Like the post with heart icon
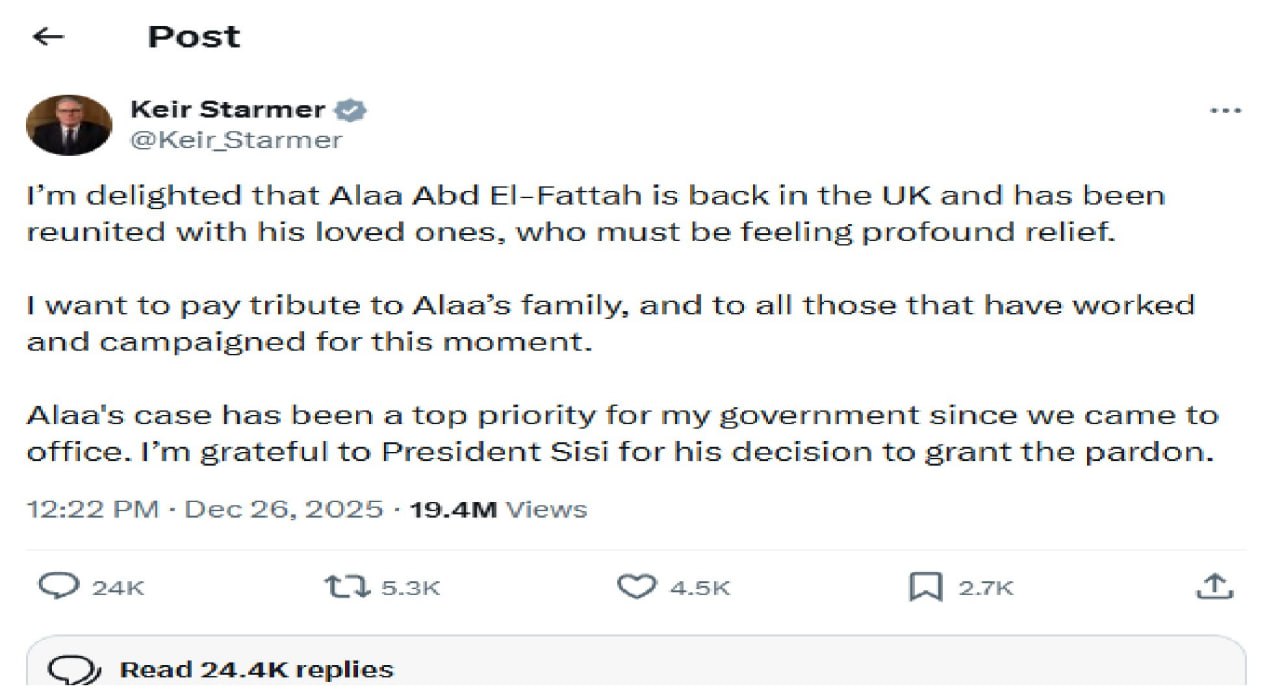The image size is (1280, 691). point(635,586)
